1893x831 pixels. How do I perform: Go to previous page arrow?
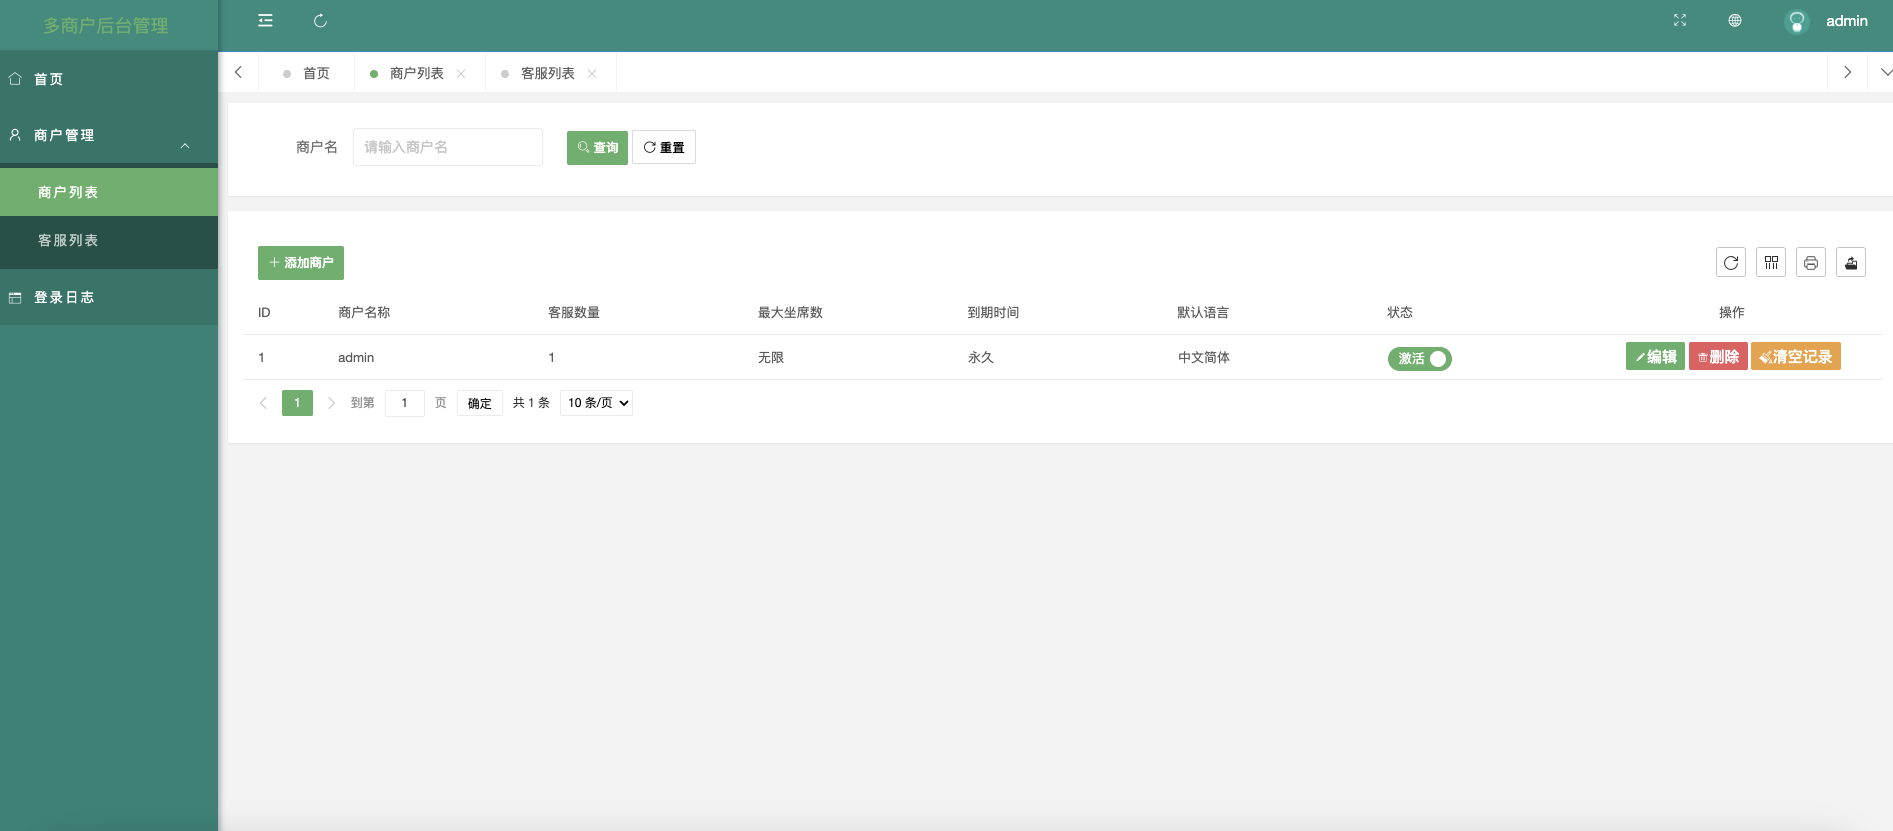tap(263, 403)
